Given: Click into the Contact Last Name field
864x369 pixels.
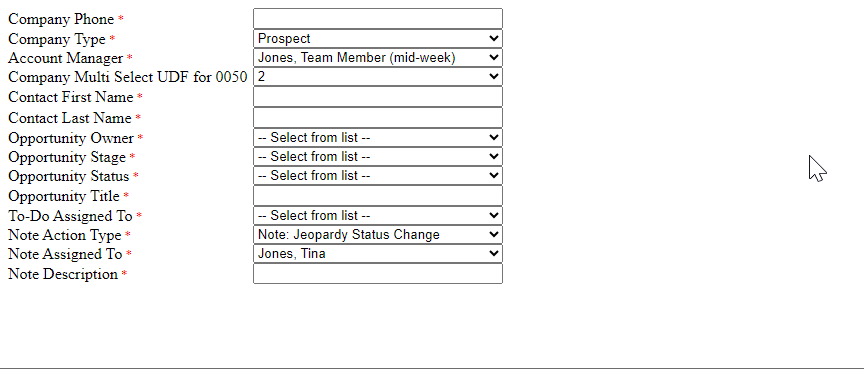Looking at the screenshot, I should pyautogui.click(x=378, y=118).
